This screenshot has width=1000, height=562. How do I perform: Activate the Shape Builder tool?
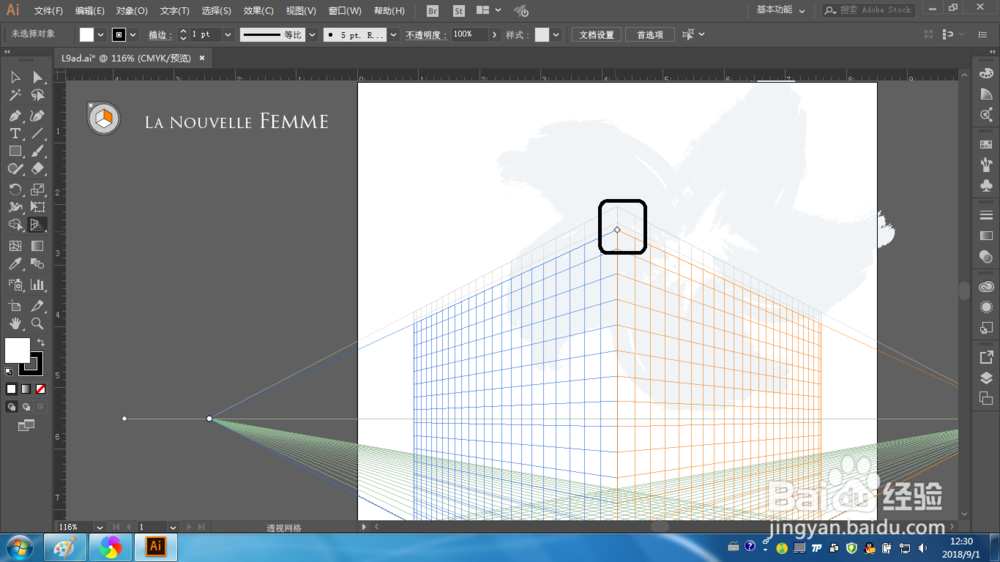(15, 225)
